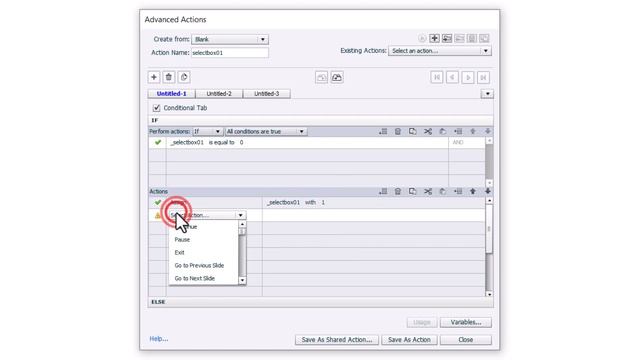The height and width of the screenshot is (360, 640).
Task: Move condition up arrow in Perform actions bar
Action: [473, 131]
